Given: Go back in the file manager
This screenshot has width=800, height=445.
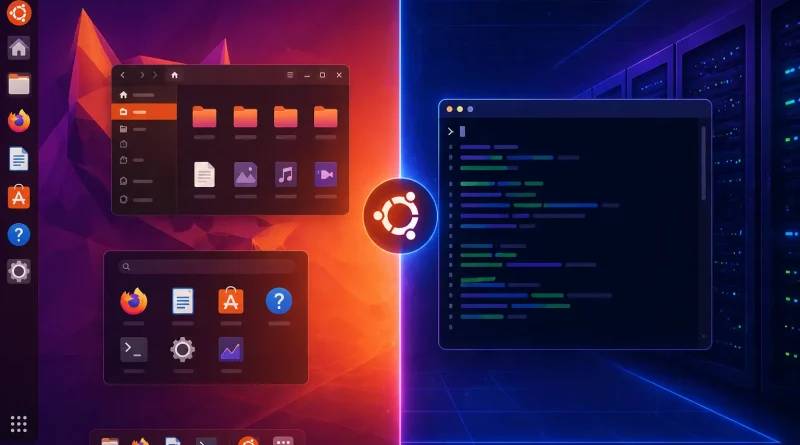Looking at the screenshot, I should (x=122, y=75).
